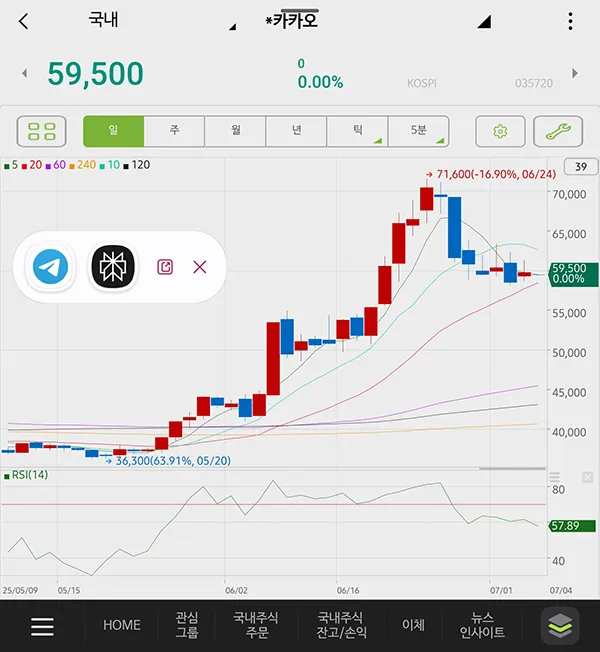600x652 pixels.
Task: Expand the 카카오 stock selector dropdown
Action: (x=484, y=22)
